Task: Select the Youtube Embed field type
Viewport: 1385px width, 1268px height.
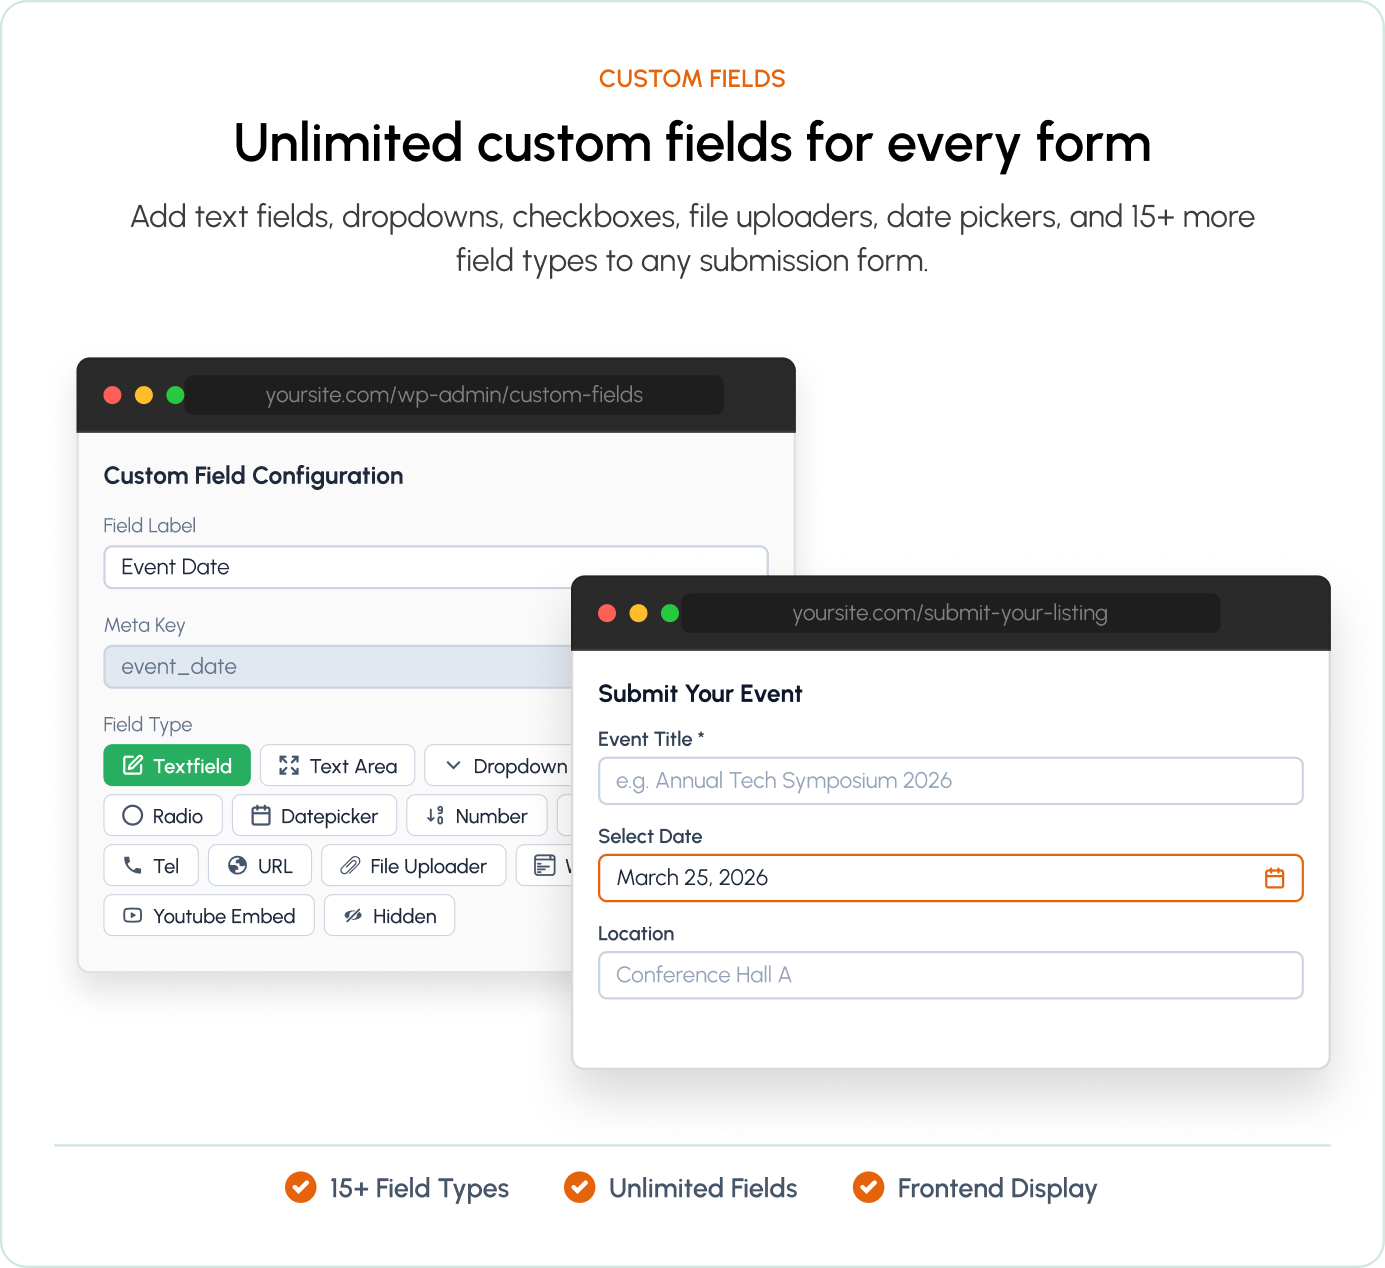Action: coord(209,916)
